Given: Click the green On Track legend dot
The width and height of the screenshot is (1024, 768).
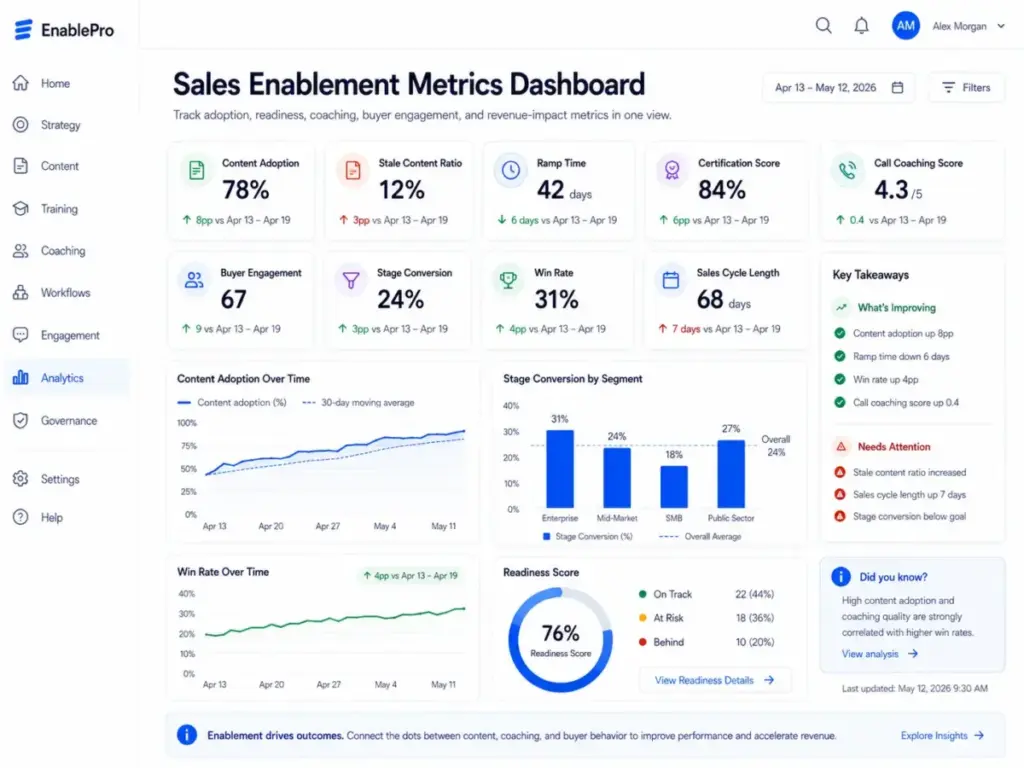Looking at the screenshot, I should [643, 594].
